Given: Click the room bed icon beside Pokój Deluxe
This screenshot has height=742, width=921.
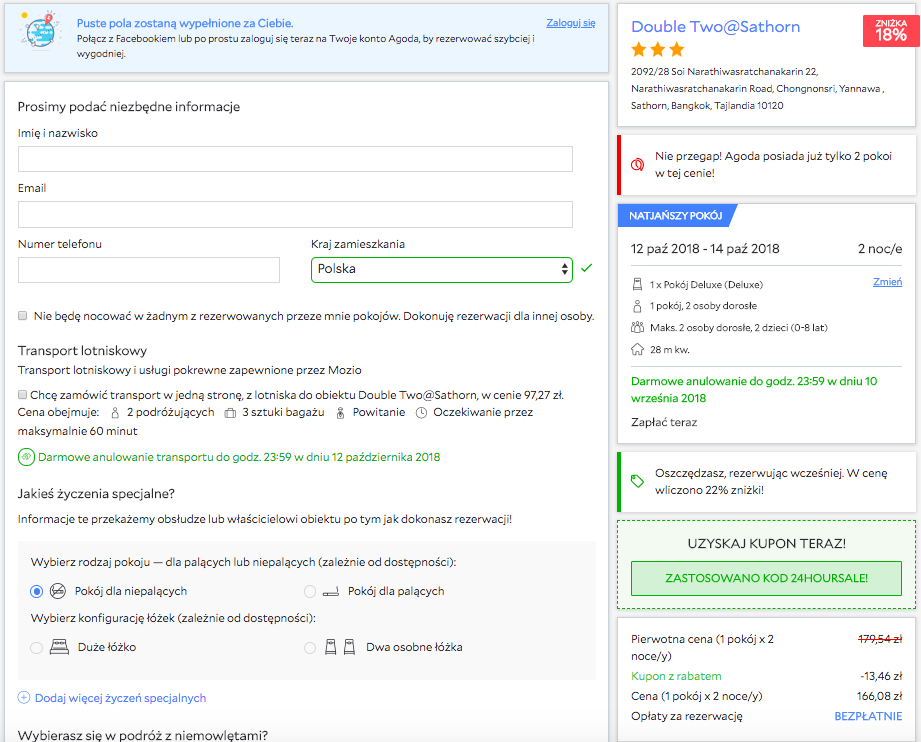Looking at the screenshot, I should (637, 285).
